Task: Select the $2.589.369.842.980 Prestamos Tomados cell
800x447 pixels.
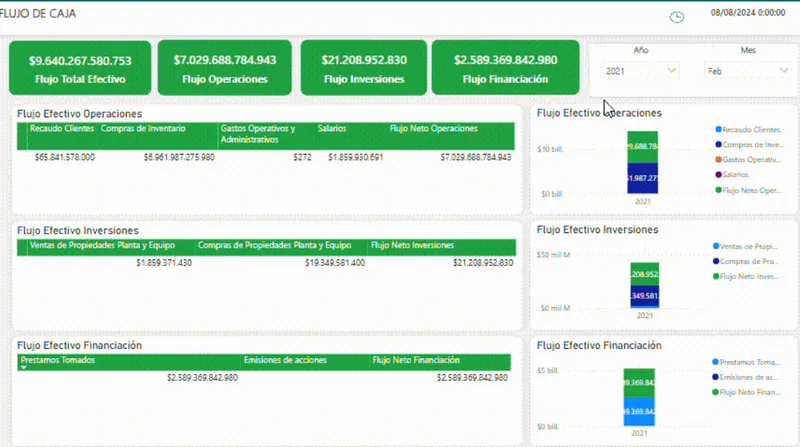Action: click(202, 378)
